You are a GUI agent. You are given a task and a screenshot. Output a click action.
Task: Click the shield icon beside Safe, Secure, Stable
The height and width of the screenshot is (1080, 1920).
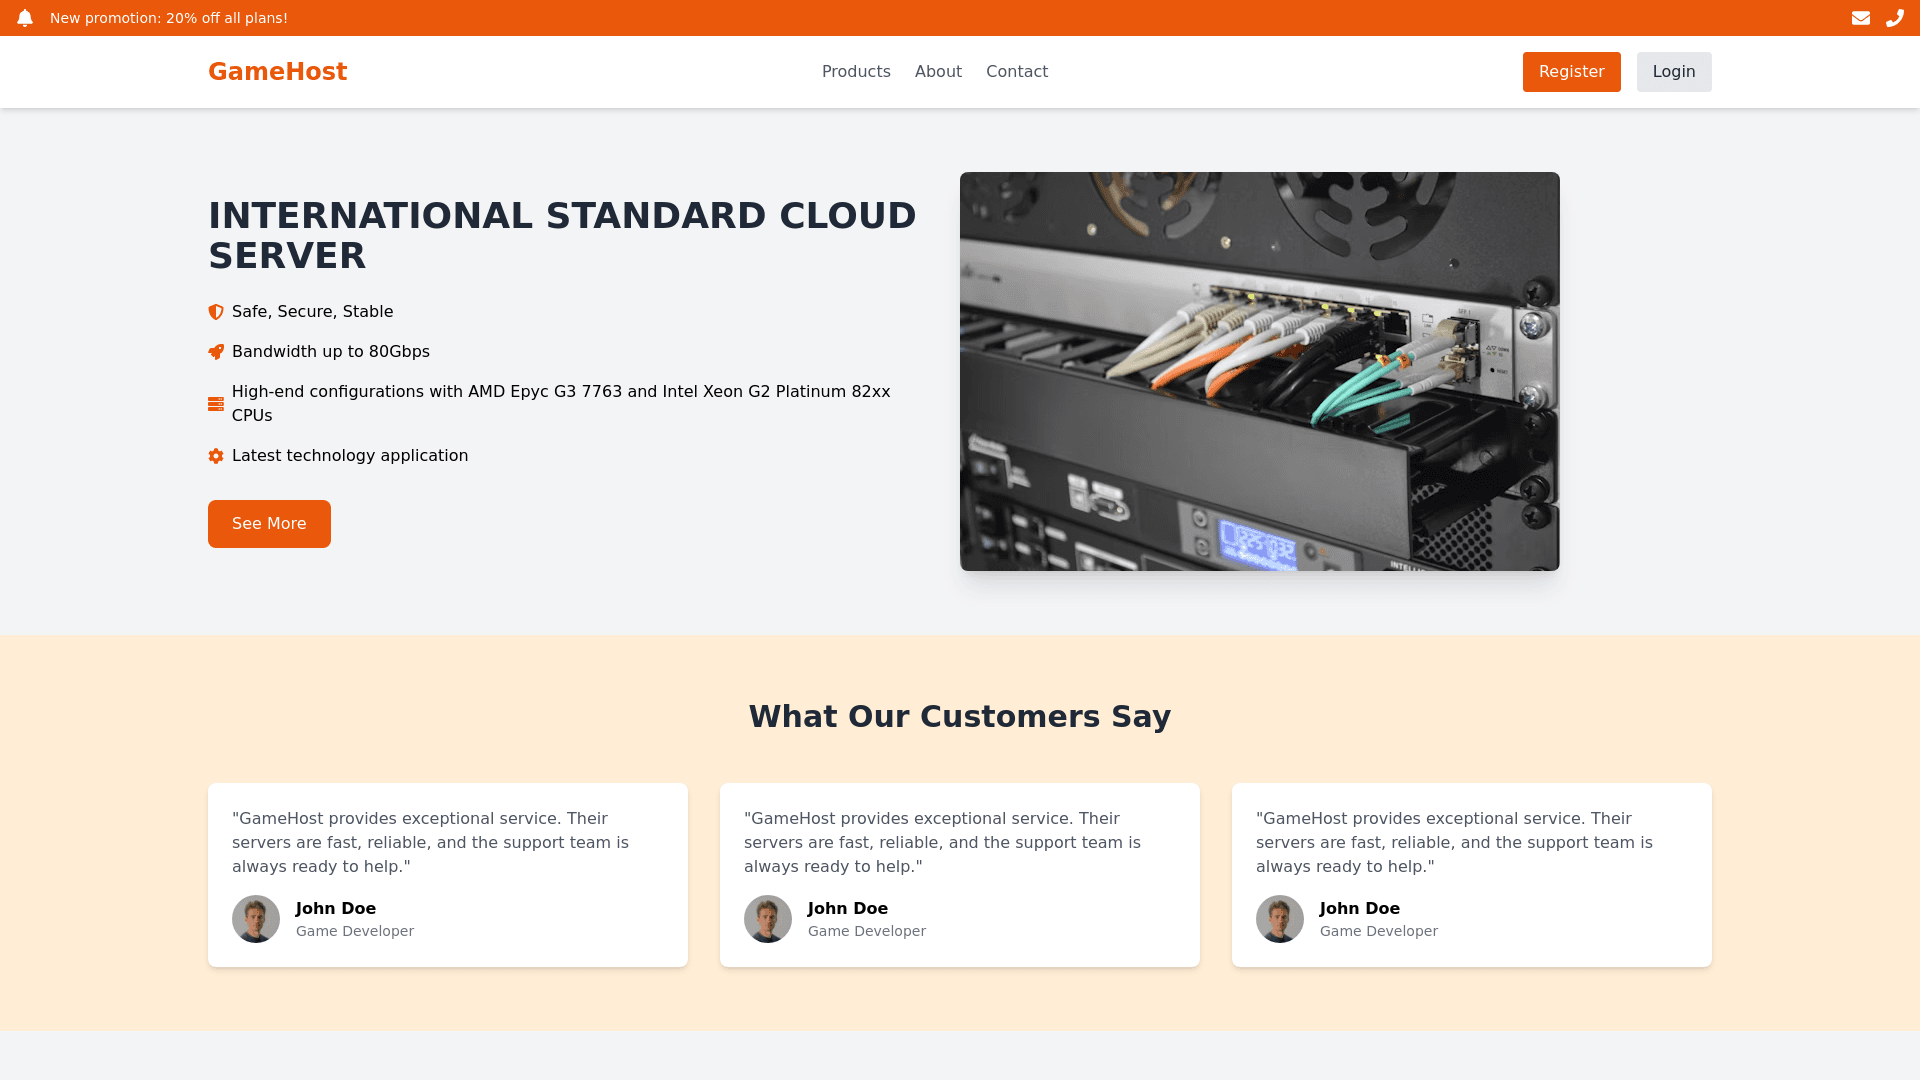click(x=216, y=312)
